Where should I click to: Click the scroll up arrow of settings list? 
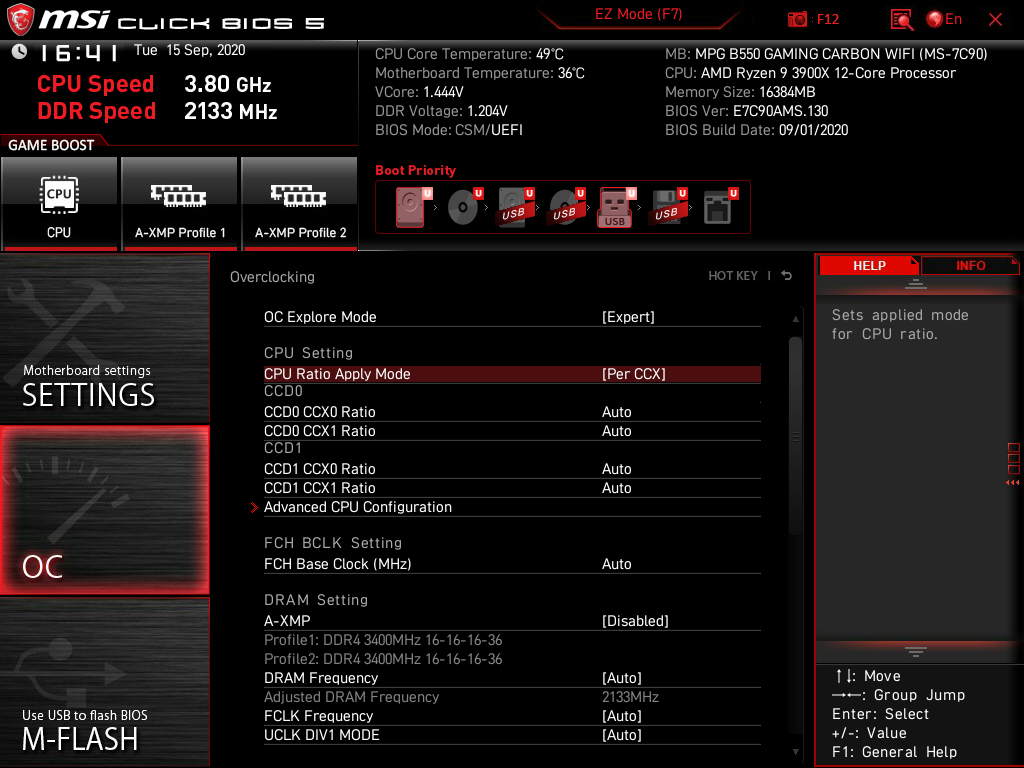[x=795, y=319]
